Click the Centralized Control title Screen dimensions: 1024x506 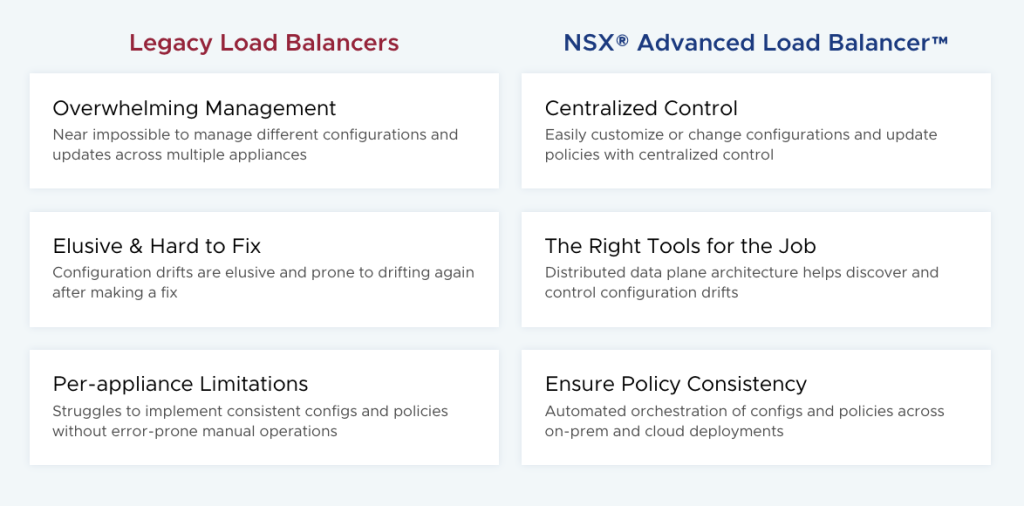pyautogui.click(x=641, y=108)
